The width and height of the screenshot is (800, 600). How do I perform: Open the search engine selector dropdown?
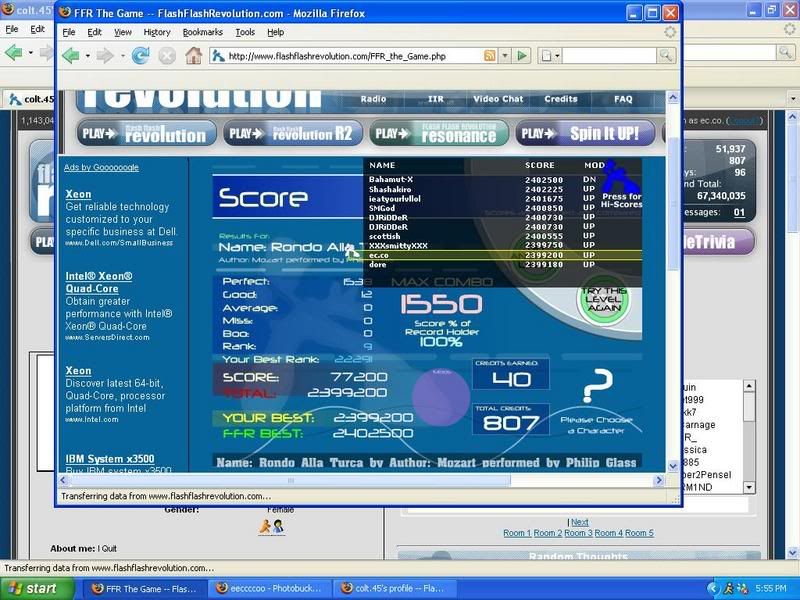(x=551, y=56)
